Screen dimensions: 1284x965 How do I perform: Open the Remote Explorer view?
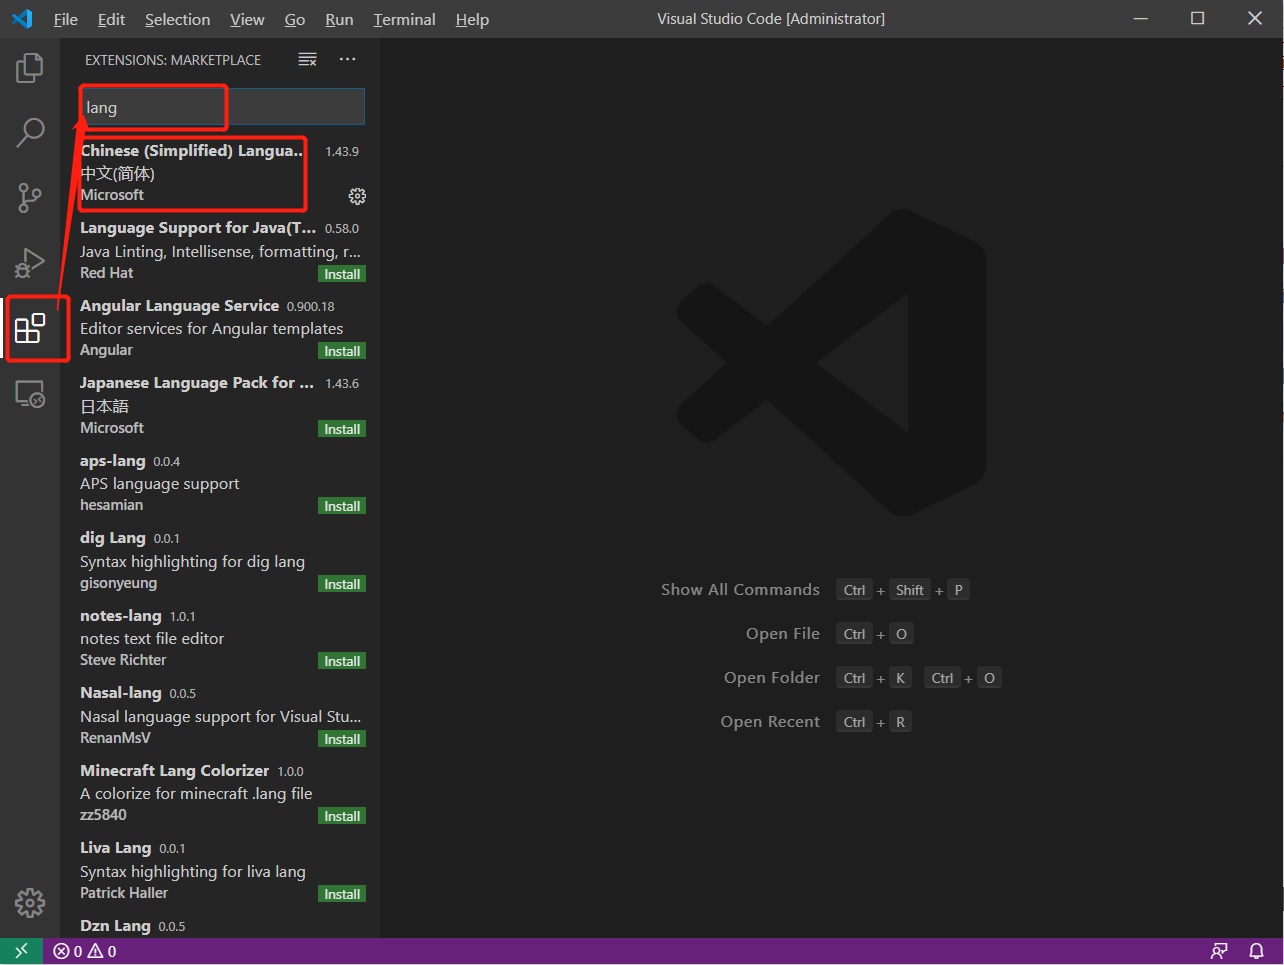coord(30,394)
